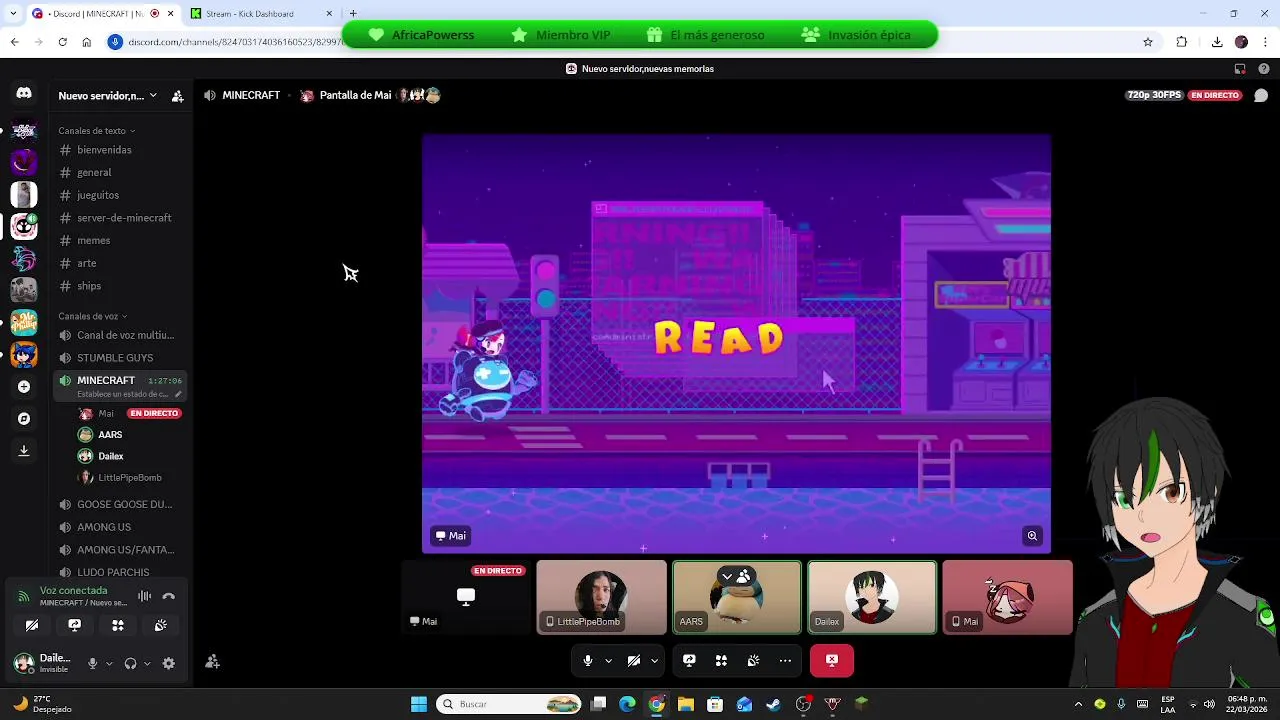Go to Chrome home page button
Image resolution: width=1280 pixels, height=720 pixels.
tap(86, 42)
